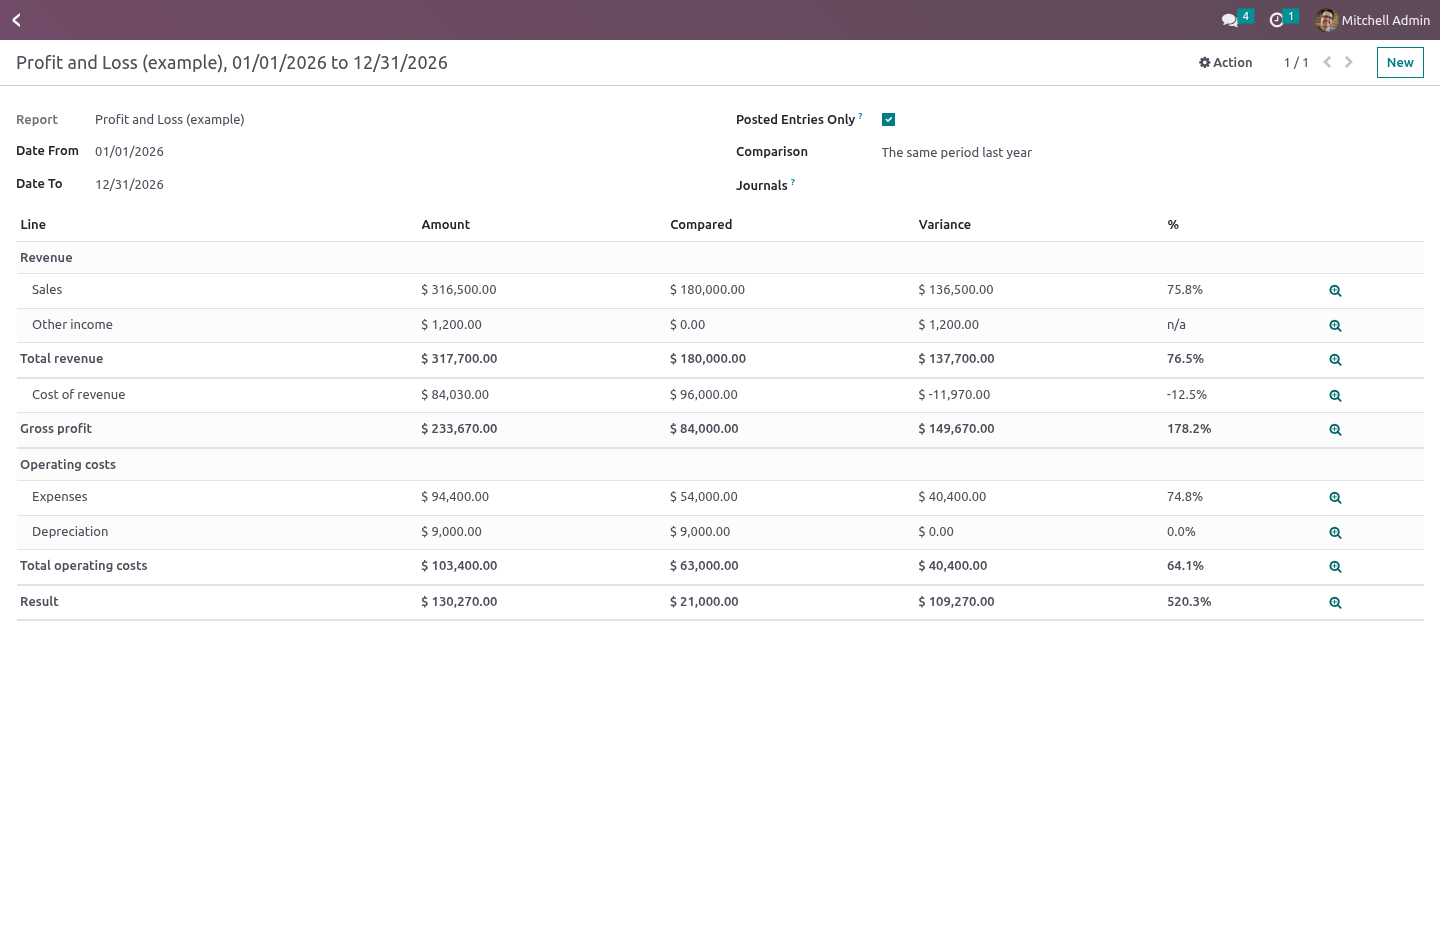Click the Gross profit percentage 178.2%
The width and height of the screenshot is (1440, 940).
tap(1189, 429)
